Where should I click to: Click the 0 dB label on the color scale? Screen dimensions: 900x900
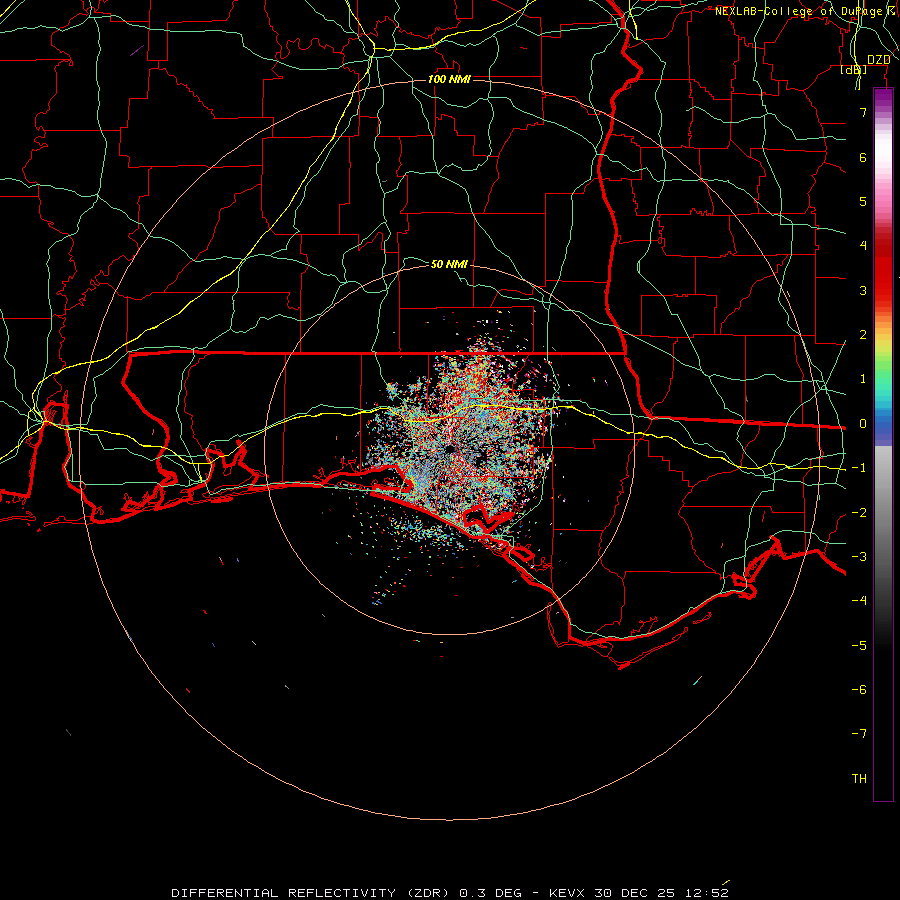click(863, 424)
